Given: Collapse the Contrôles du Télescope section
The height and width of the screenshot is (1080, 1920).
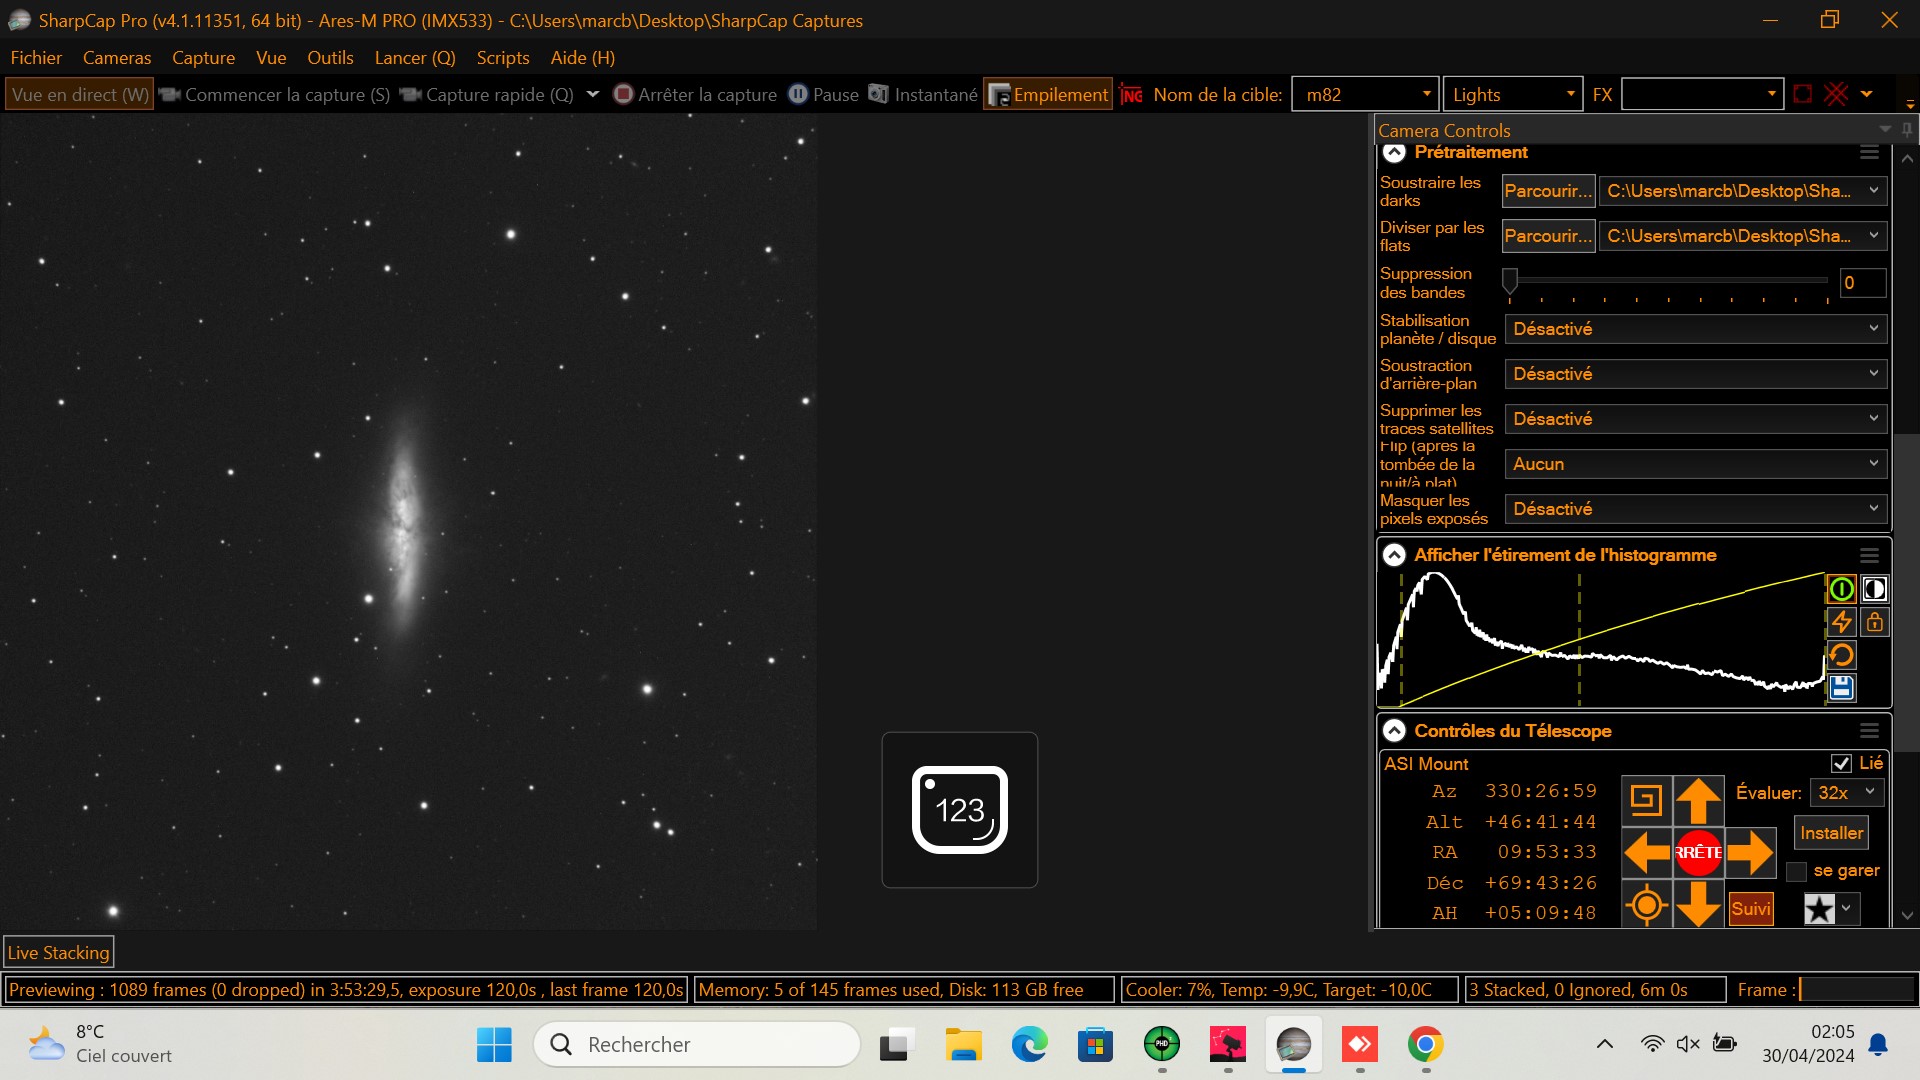Looking at the screenshot, I should pos(1394,731).
